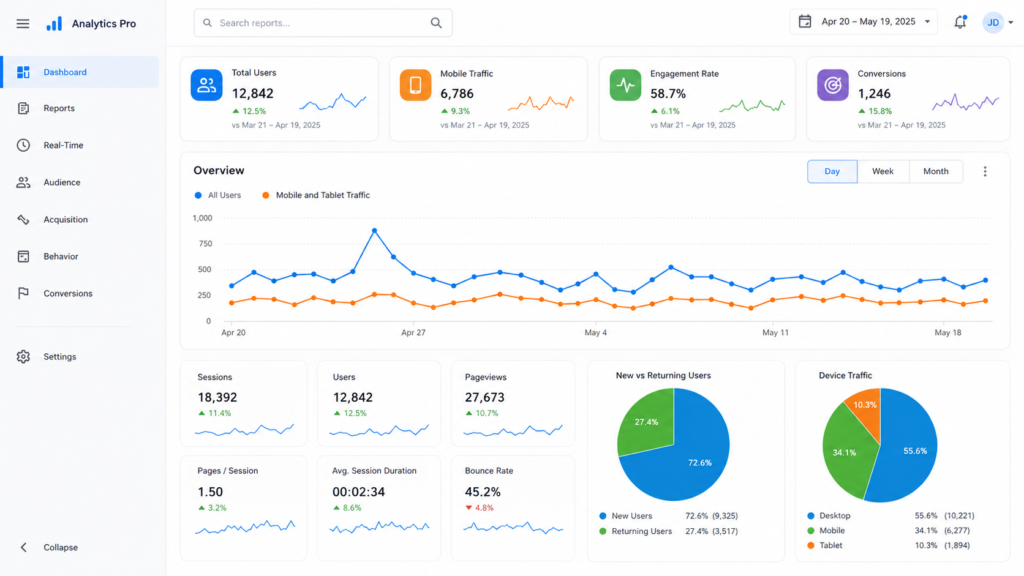Click the blue Total Users icon
This screenshot has height=576, width=1024.
(x=206, y=85)
